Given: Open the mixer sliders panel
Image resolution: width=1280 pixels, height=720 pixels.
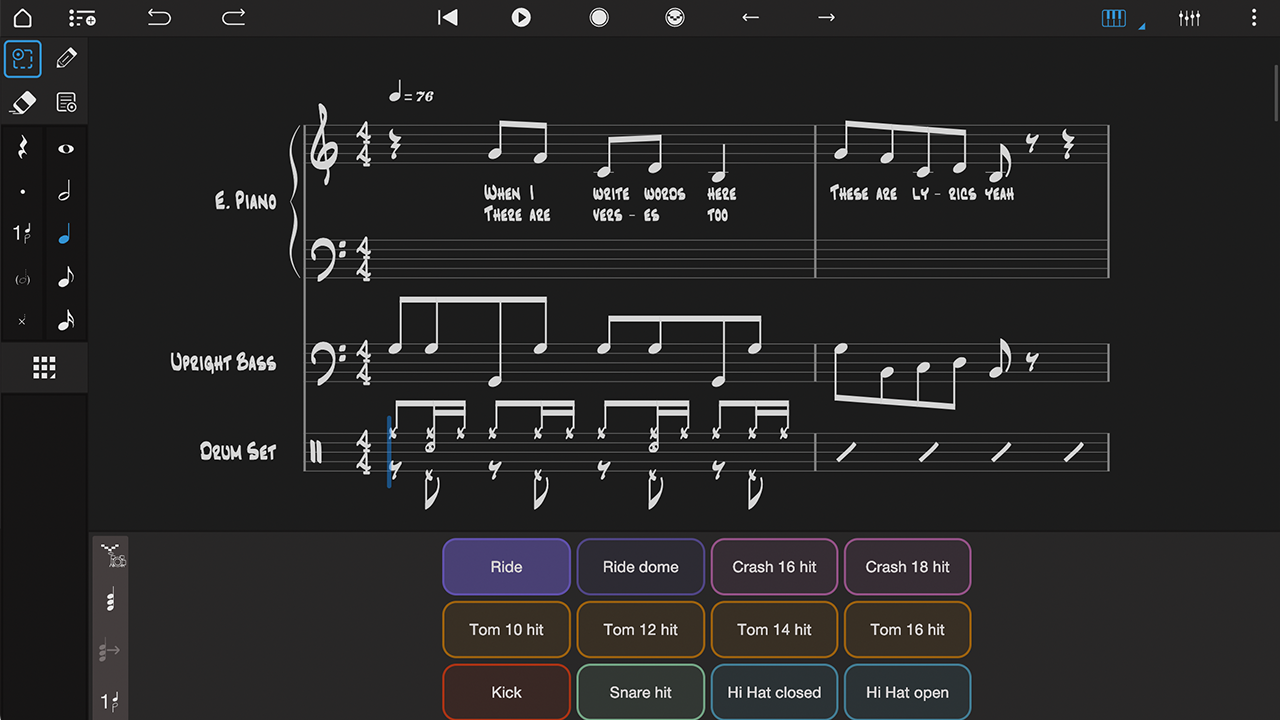Looking at the screenshot, I should tap(1189, 18).
